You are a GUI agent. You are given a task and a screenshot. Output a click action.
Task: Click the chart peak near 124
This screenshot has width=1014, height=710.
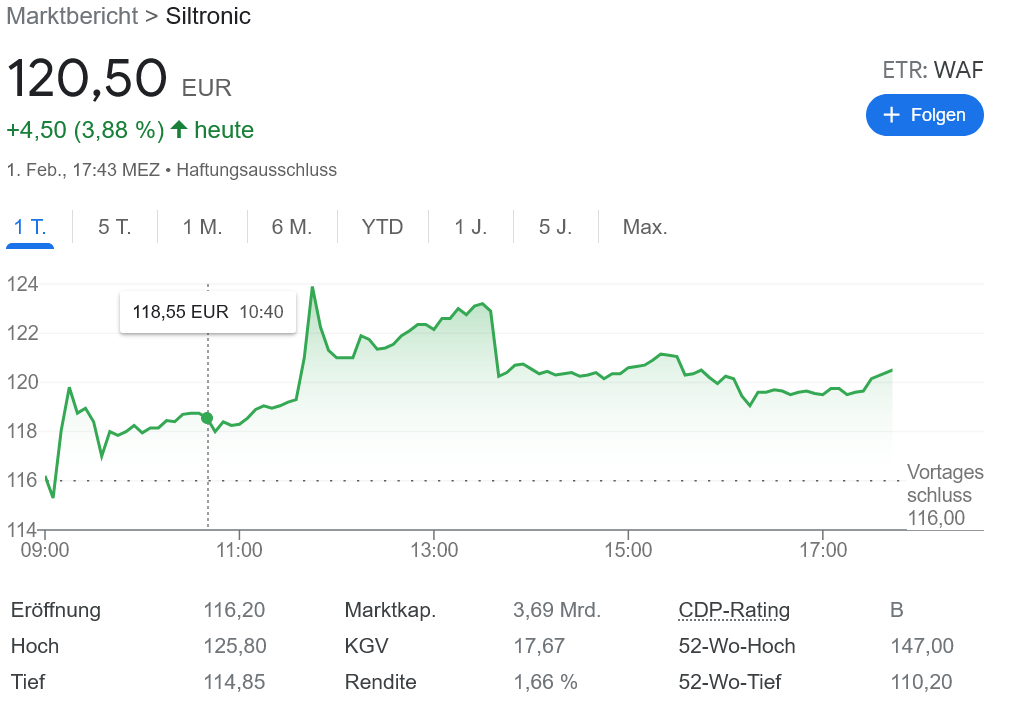[313, 288]
